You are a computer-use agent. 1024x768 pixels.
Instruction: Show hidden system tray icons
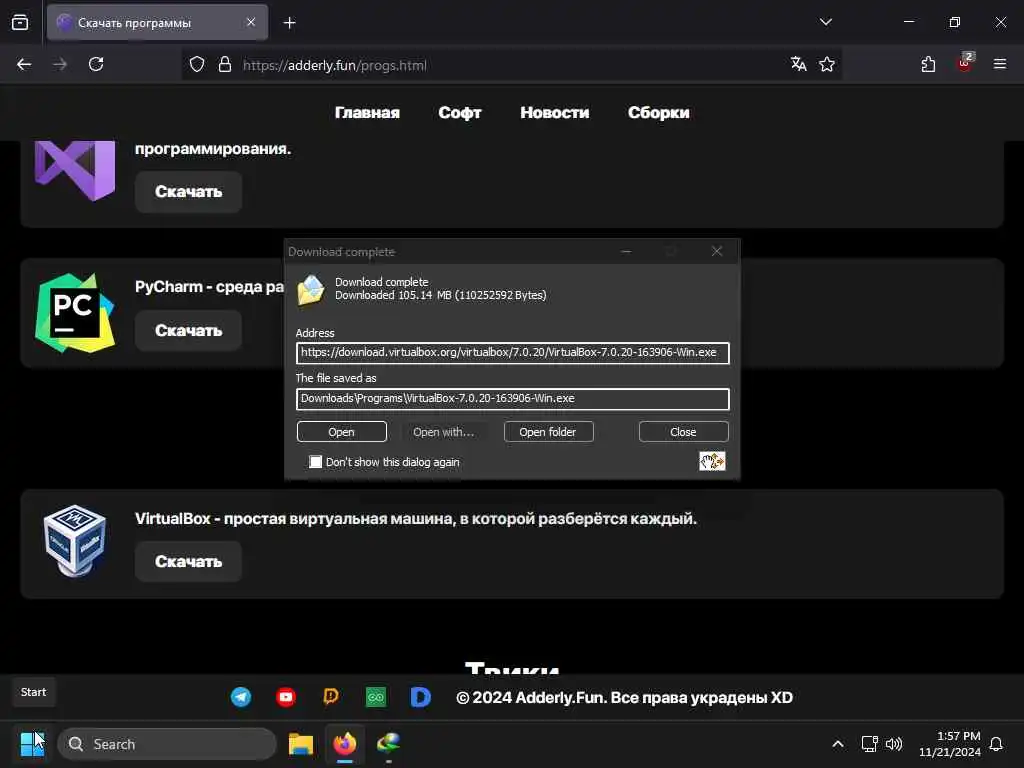click(838, 744)
